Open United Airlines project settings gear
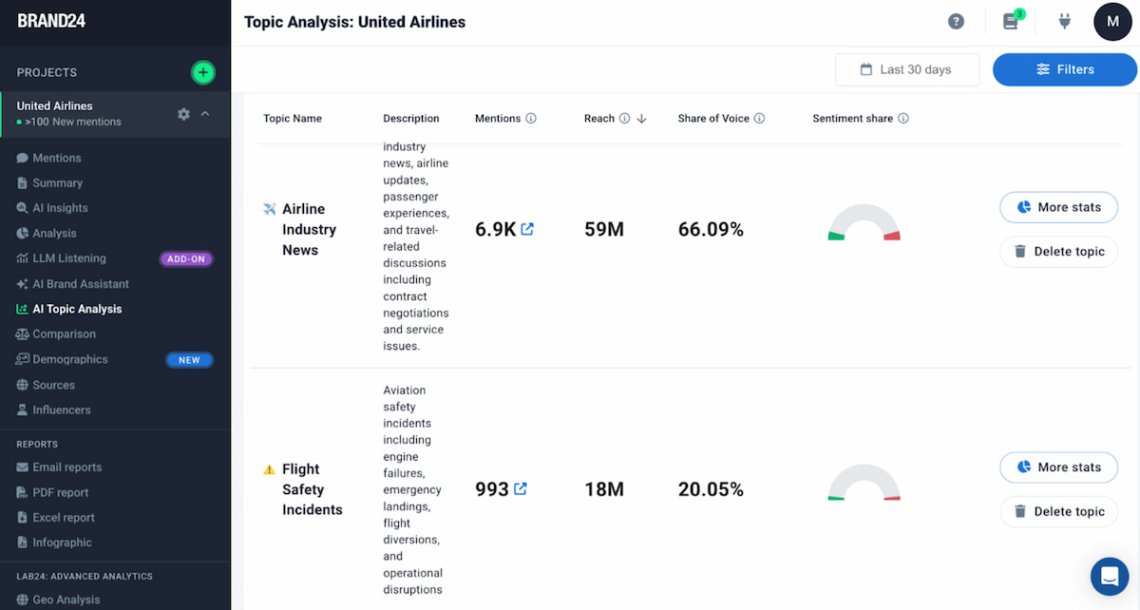1140x610 pixels. point(184,114)
